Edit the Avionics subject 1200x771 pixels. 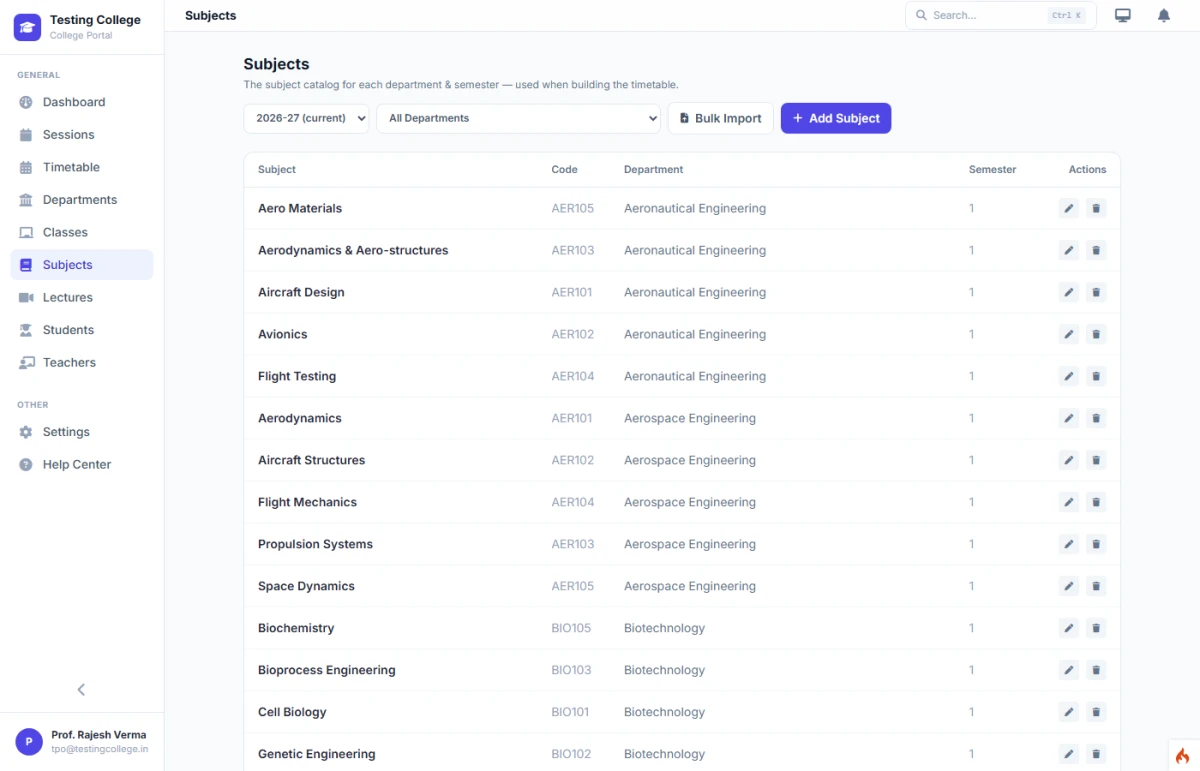tap(1069, 335)
